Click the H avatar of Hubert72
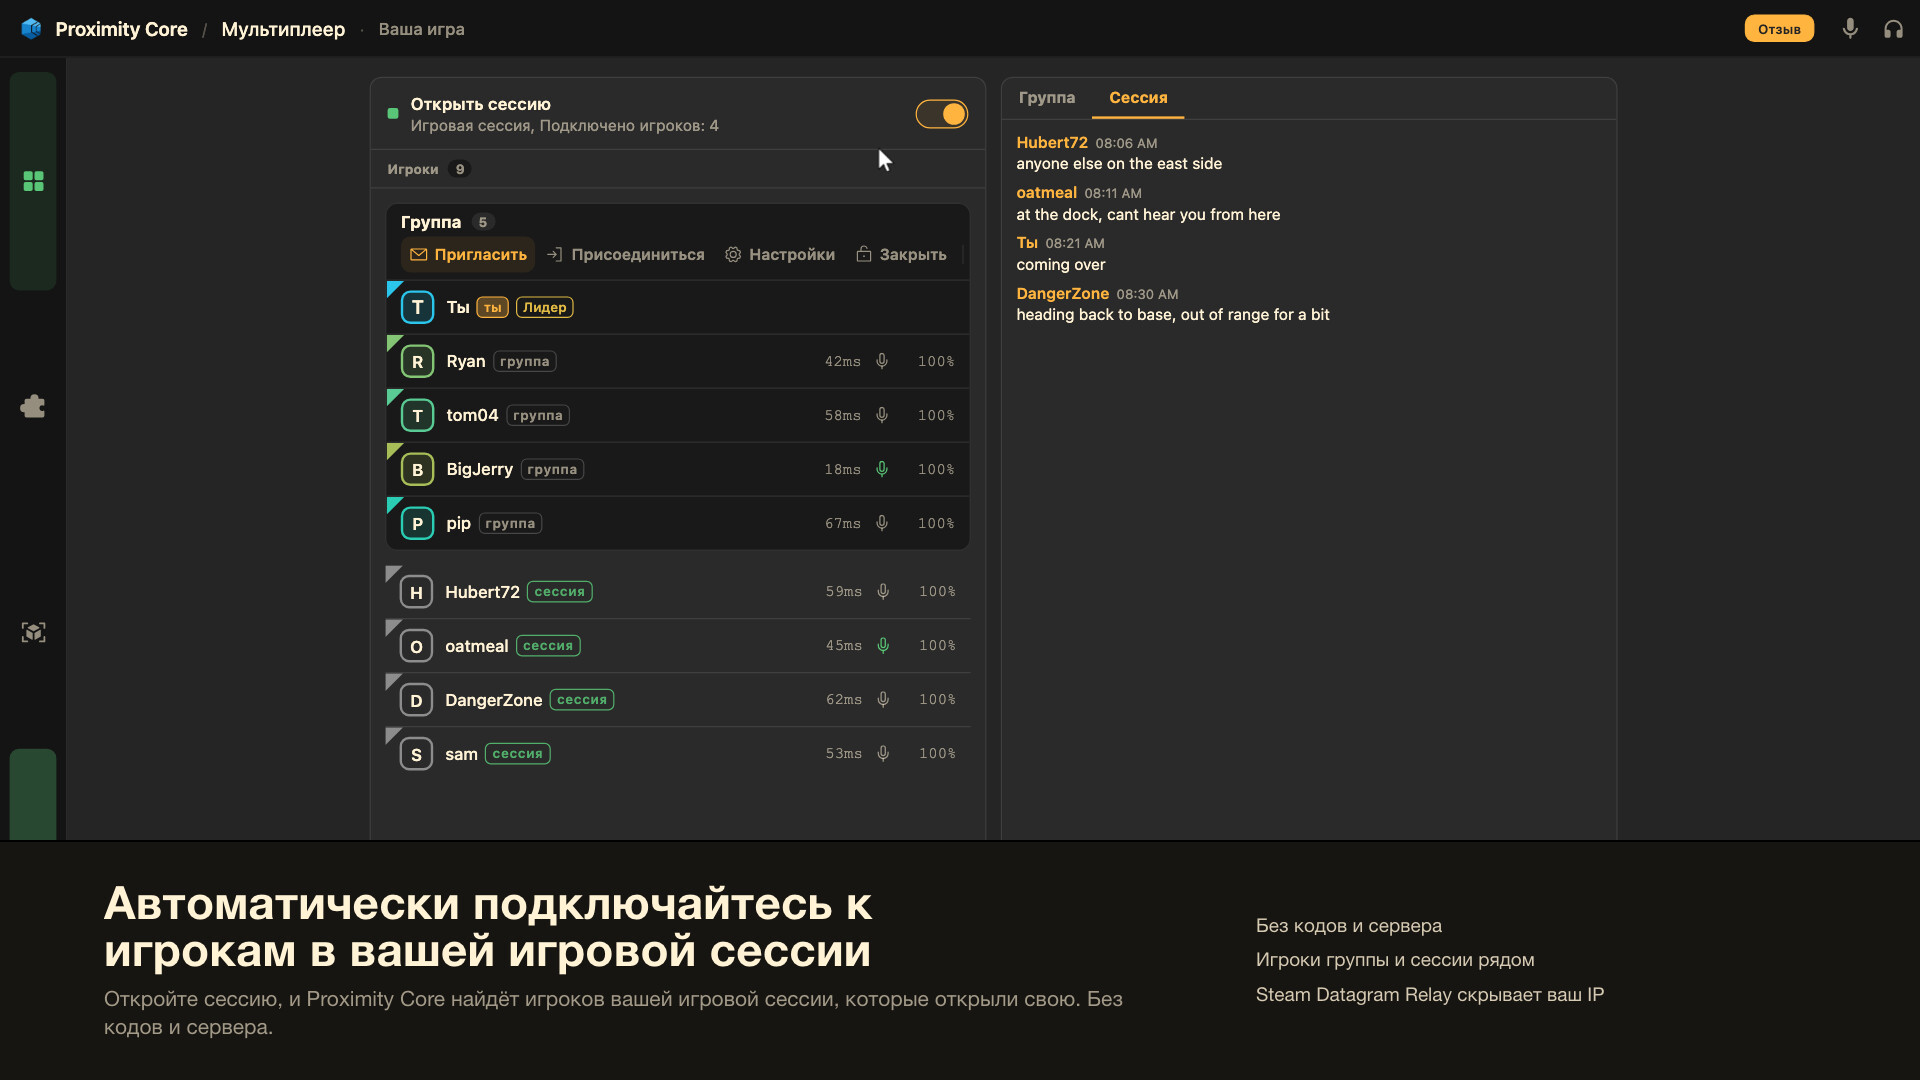Screen dimensions: 1920x1080 416,592
